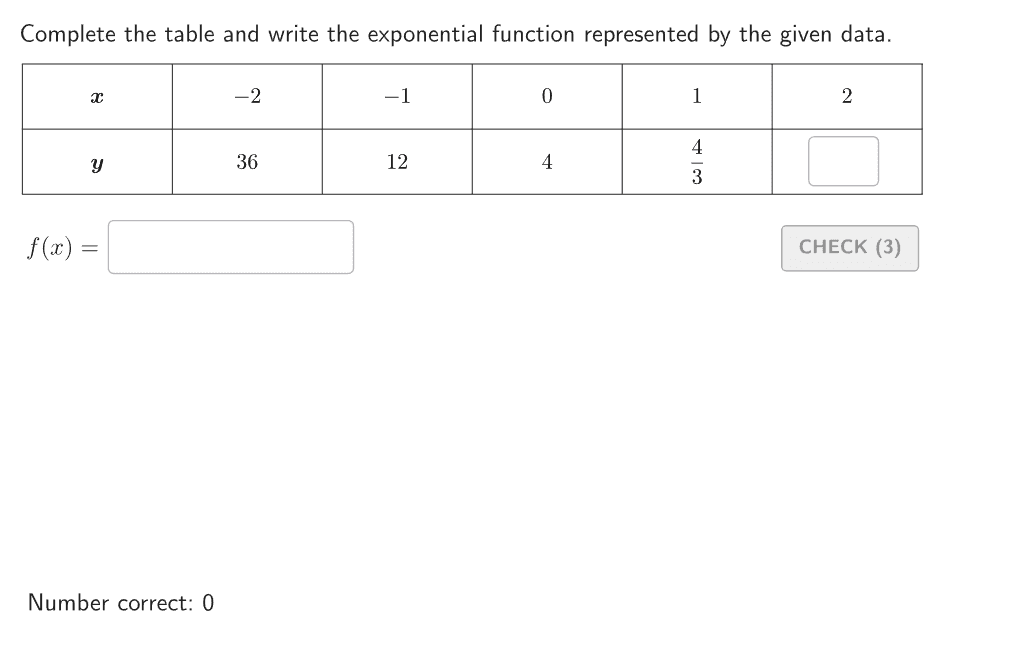Click the 12 value in the y row

click(x=397, y=162)
